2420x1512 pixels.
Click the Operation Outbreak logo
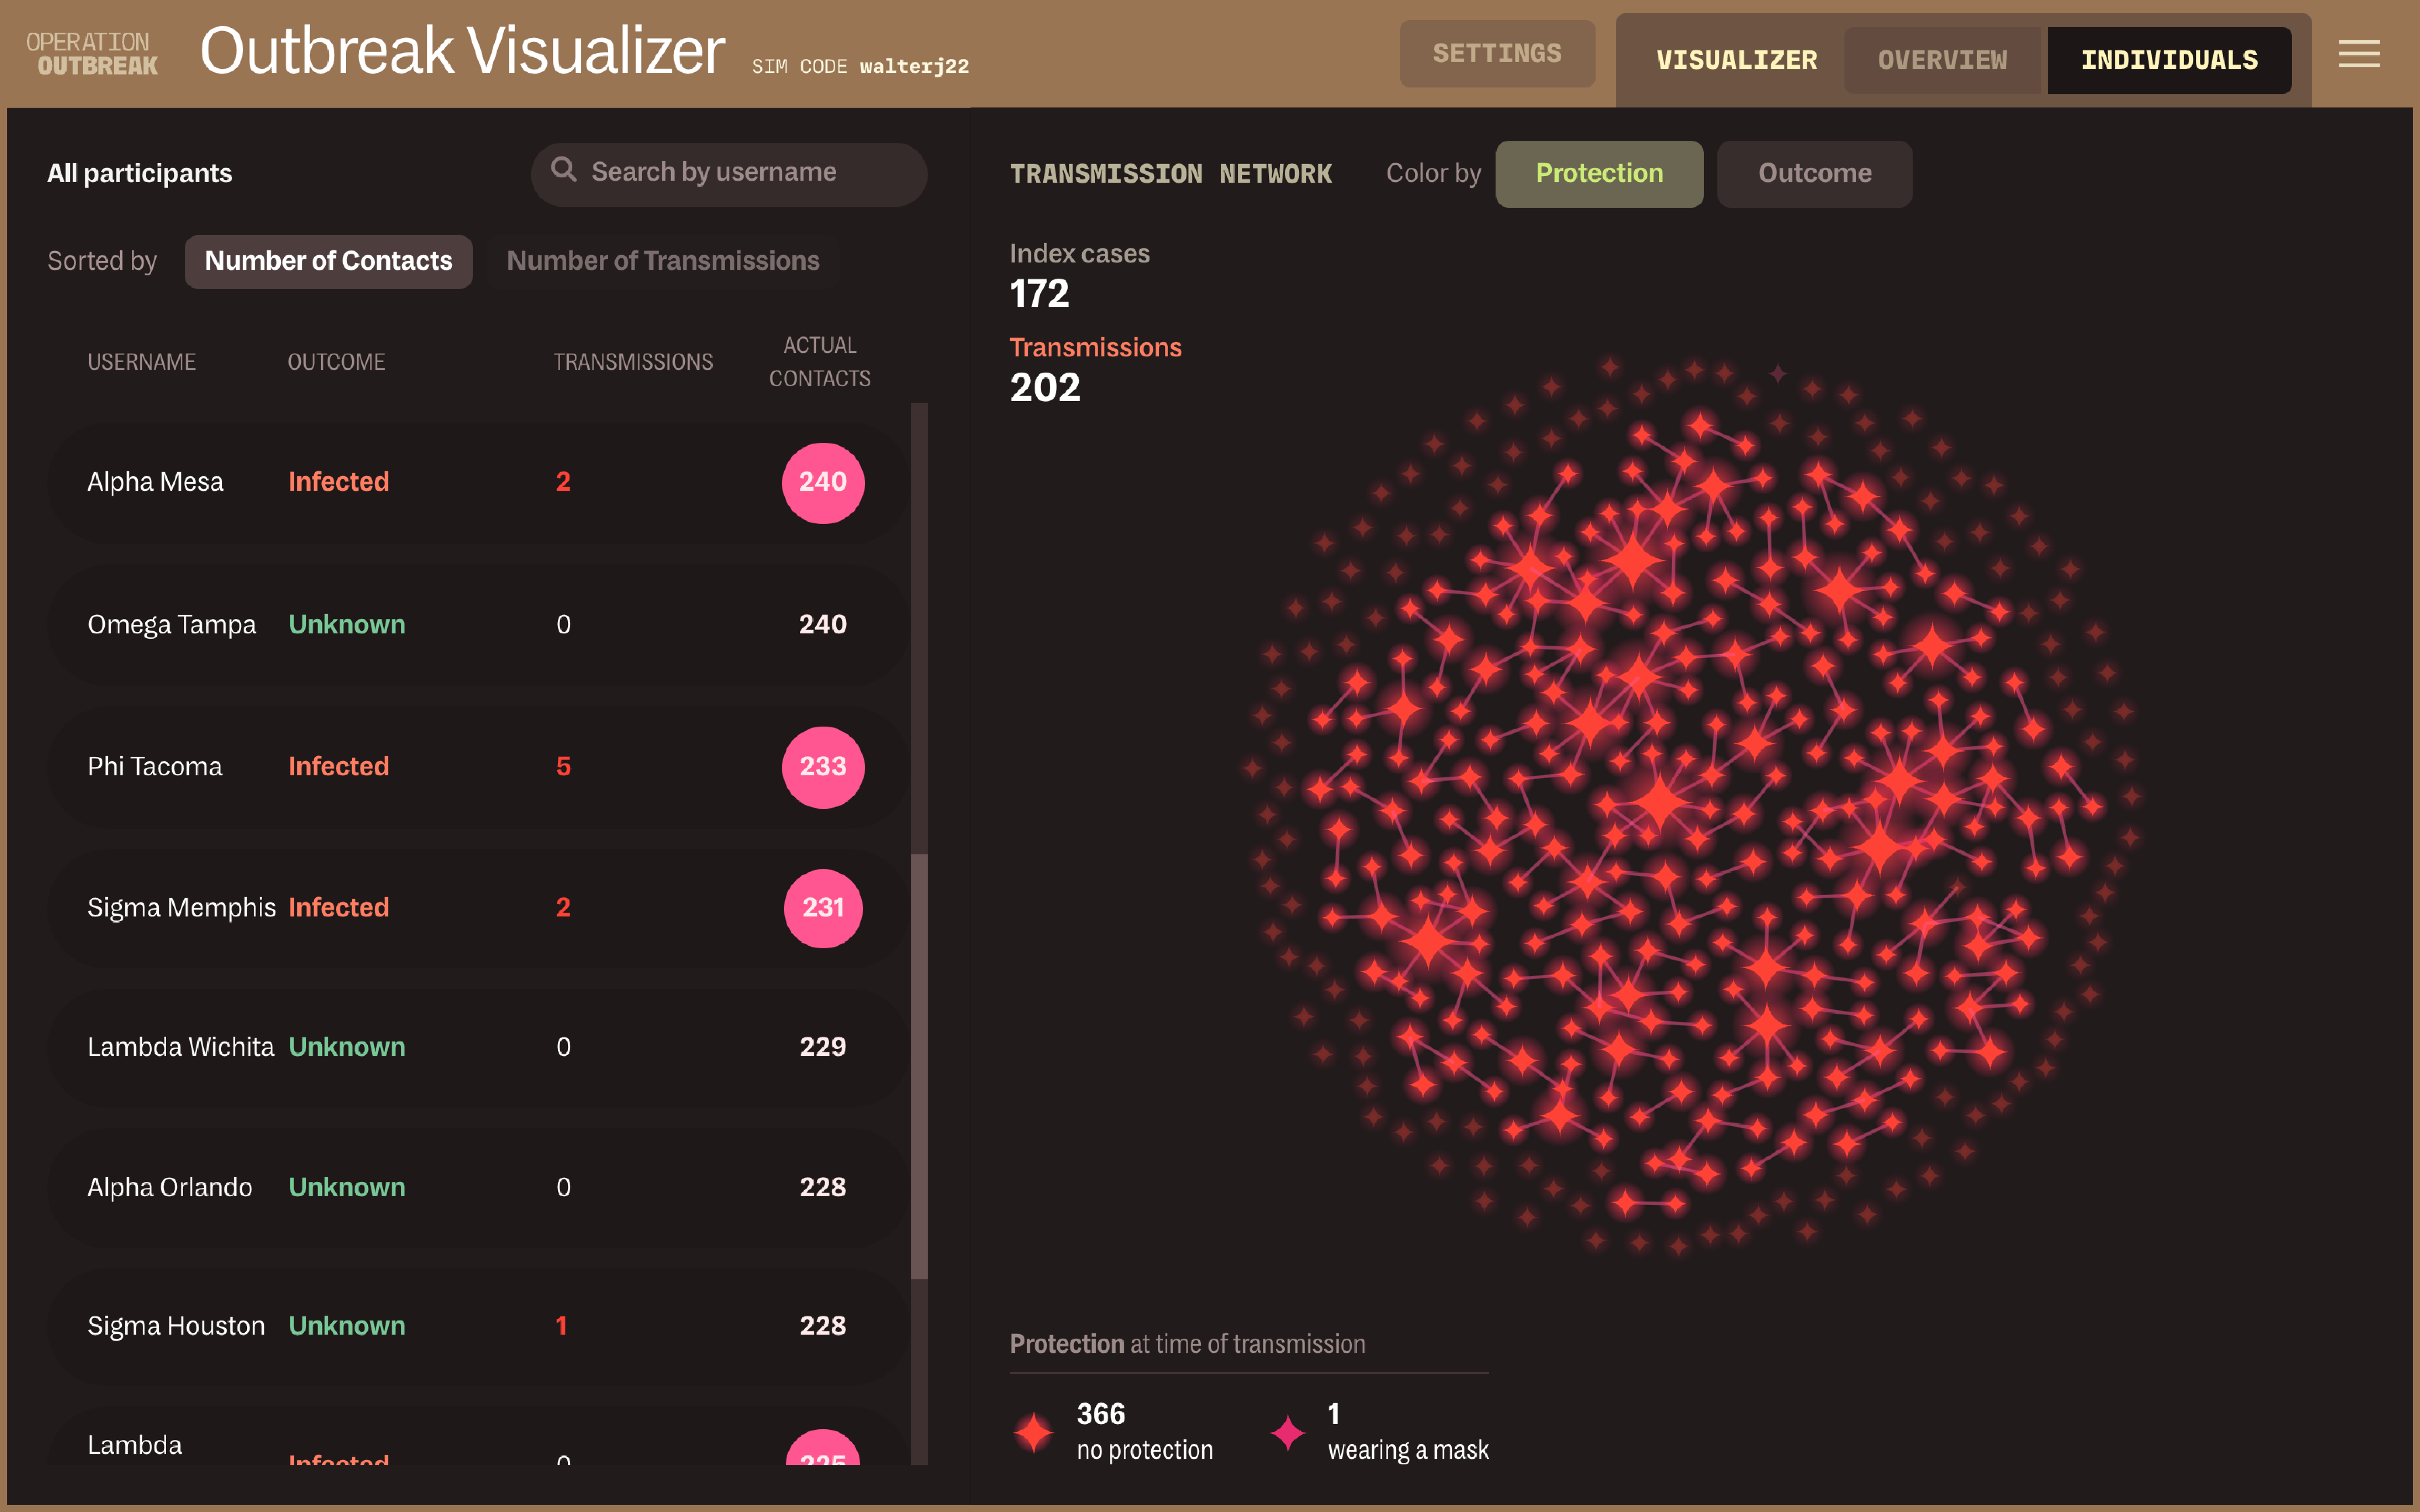pos(92,54)
